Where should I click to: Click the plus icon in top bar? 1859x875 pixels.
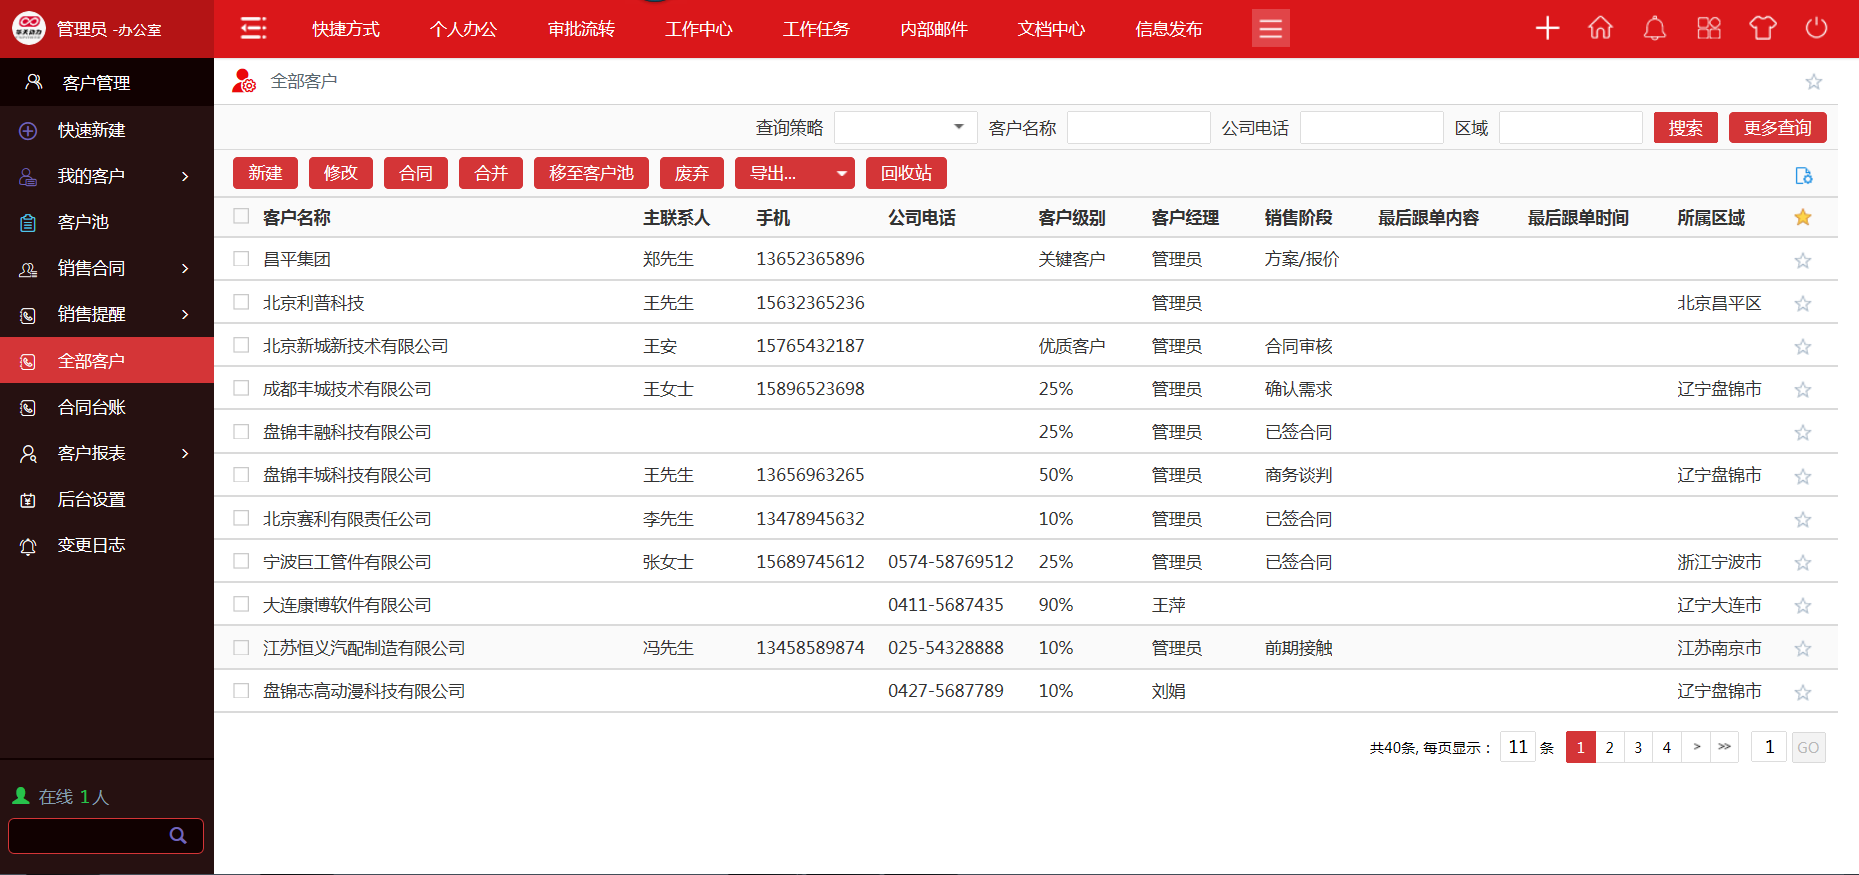click(x=1547, y=28)
